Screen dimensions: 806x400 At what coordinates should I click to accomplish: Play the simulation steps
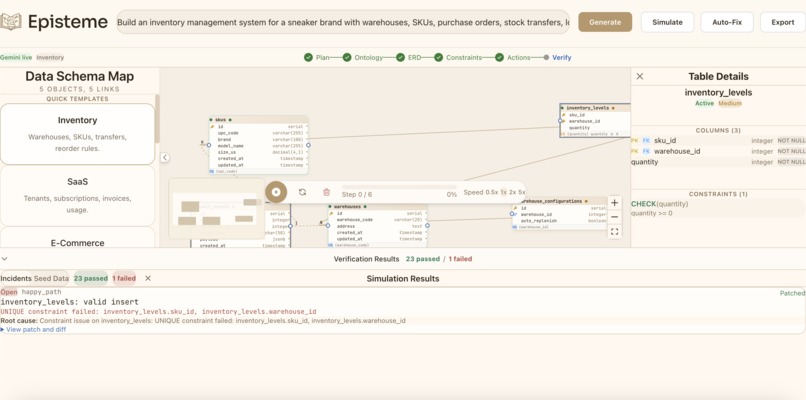tap(276, 192)
